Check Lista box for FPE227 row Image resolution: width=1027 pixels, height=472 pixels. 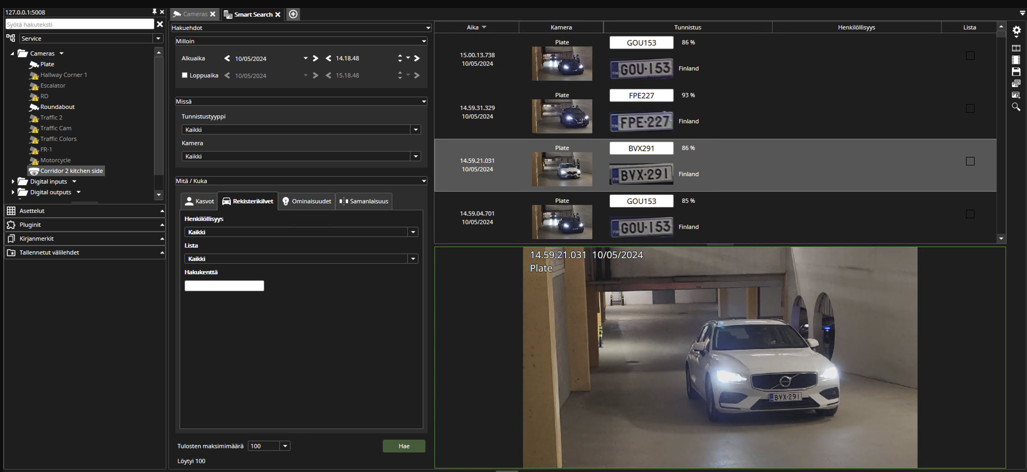(x=970, y=109)
